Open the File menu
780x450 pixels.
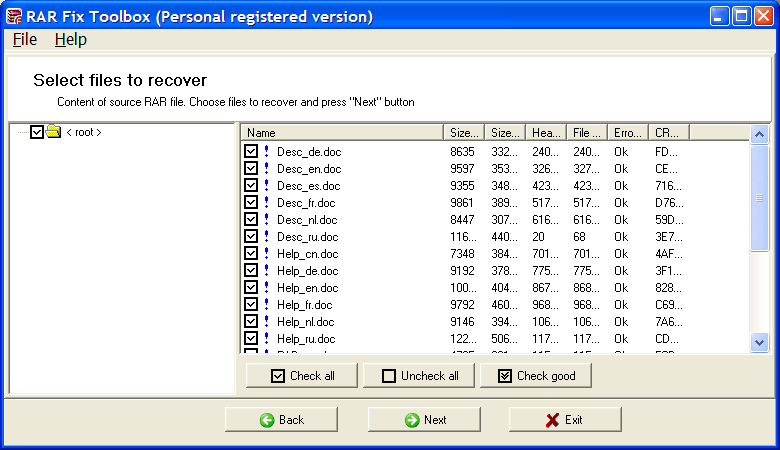[x=25, y=39]
